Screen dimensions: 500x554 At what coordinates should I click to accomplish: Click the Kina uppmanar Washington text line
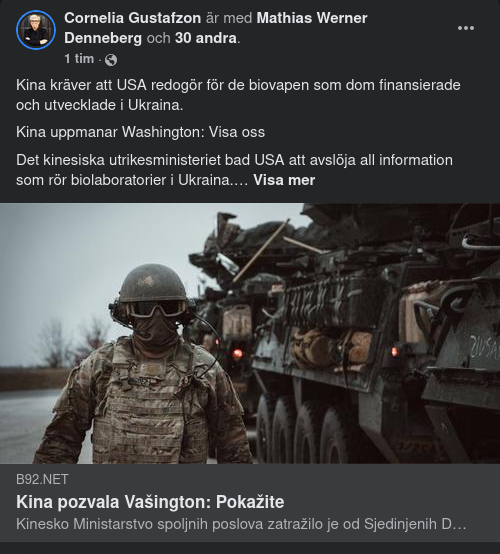pos(140,132)
